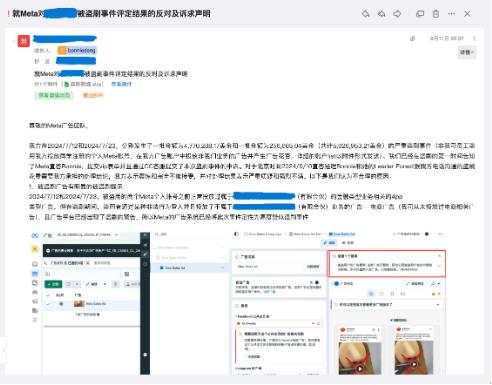492x385 pixels.
Task: Click the yellow square icon under Meta logo
Action: [35, 249]
